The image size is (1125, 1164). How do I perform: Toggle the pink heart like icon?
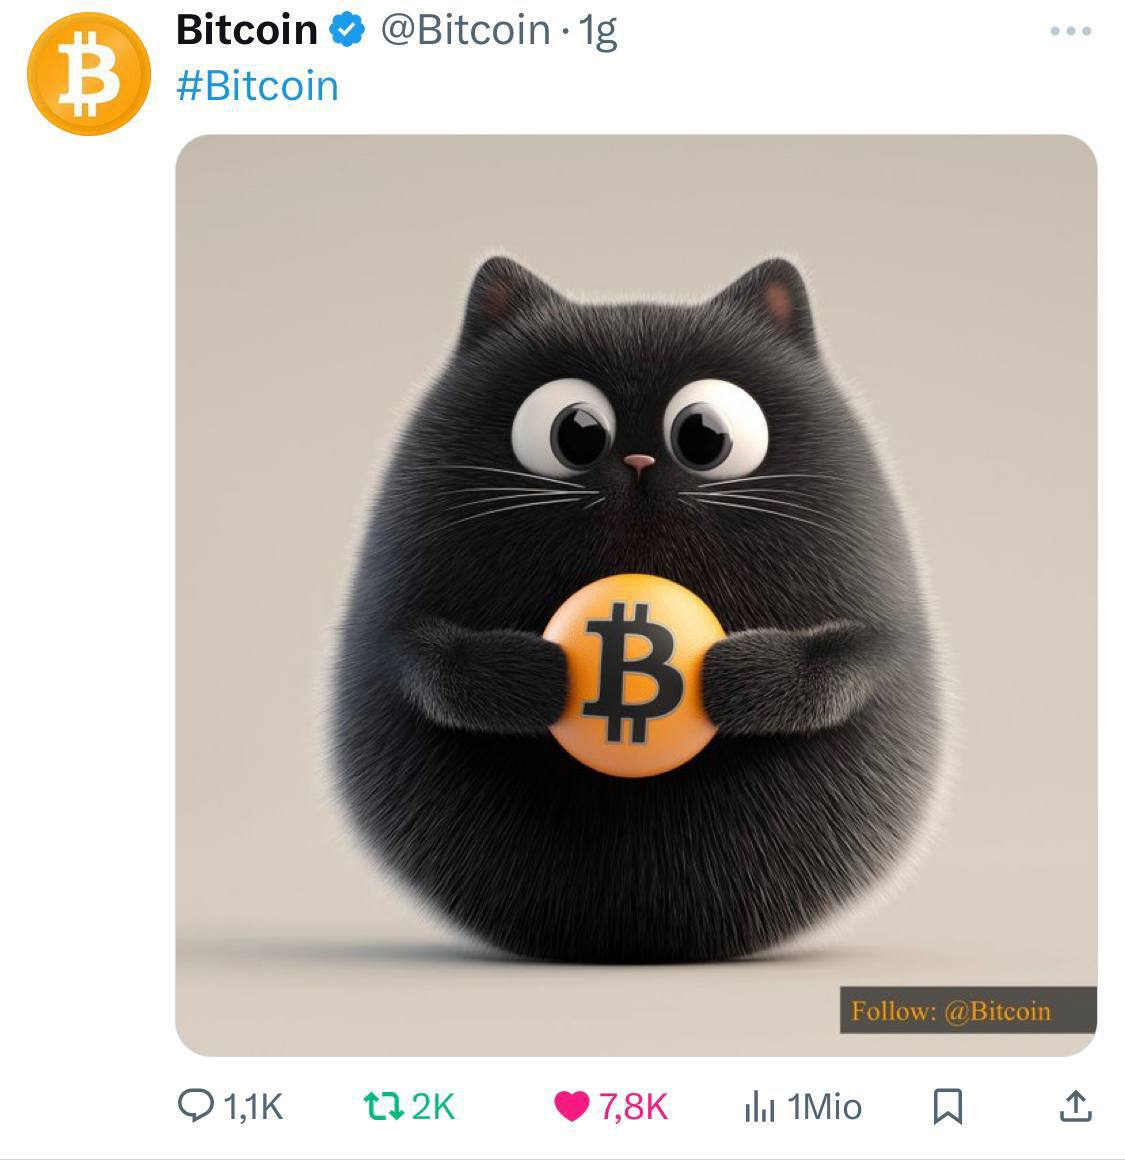[x=572, y=1106]
